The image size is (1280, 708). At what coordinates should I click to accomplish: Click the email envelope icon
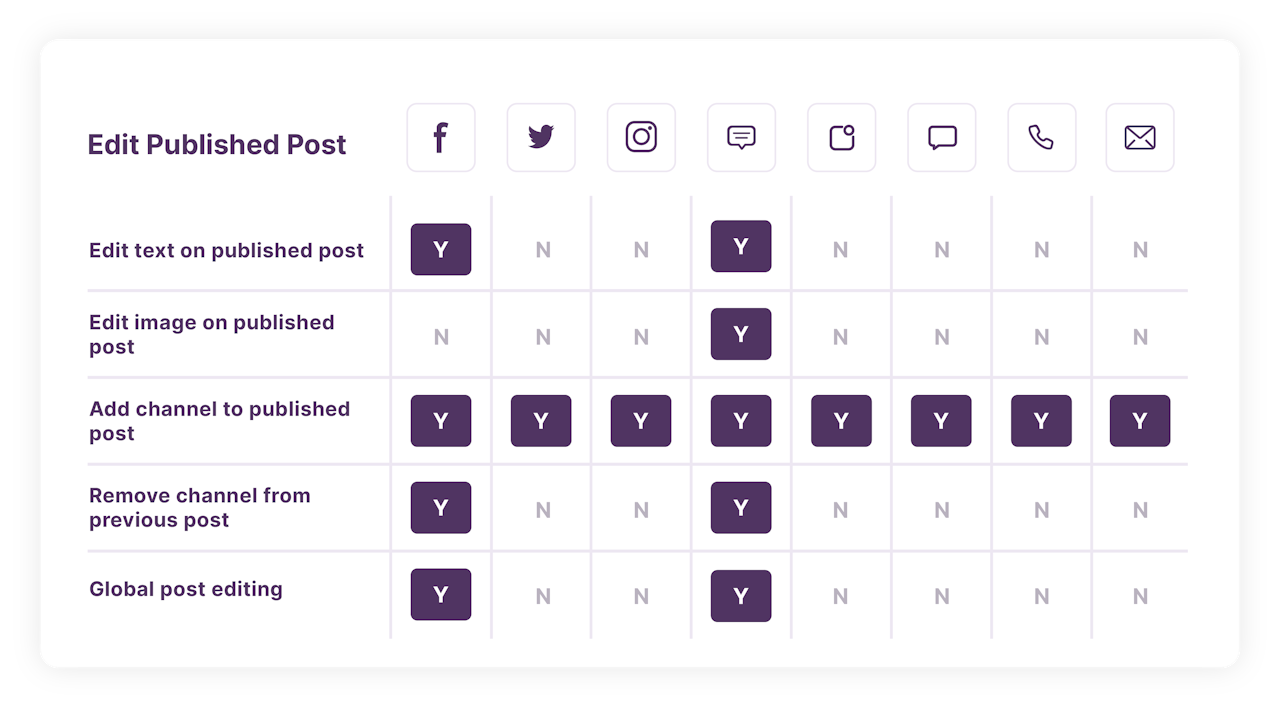(1140, 138)
